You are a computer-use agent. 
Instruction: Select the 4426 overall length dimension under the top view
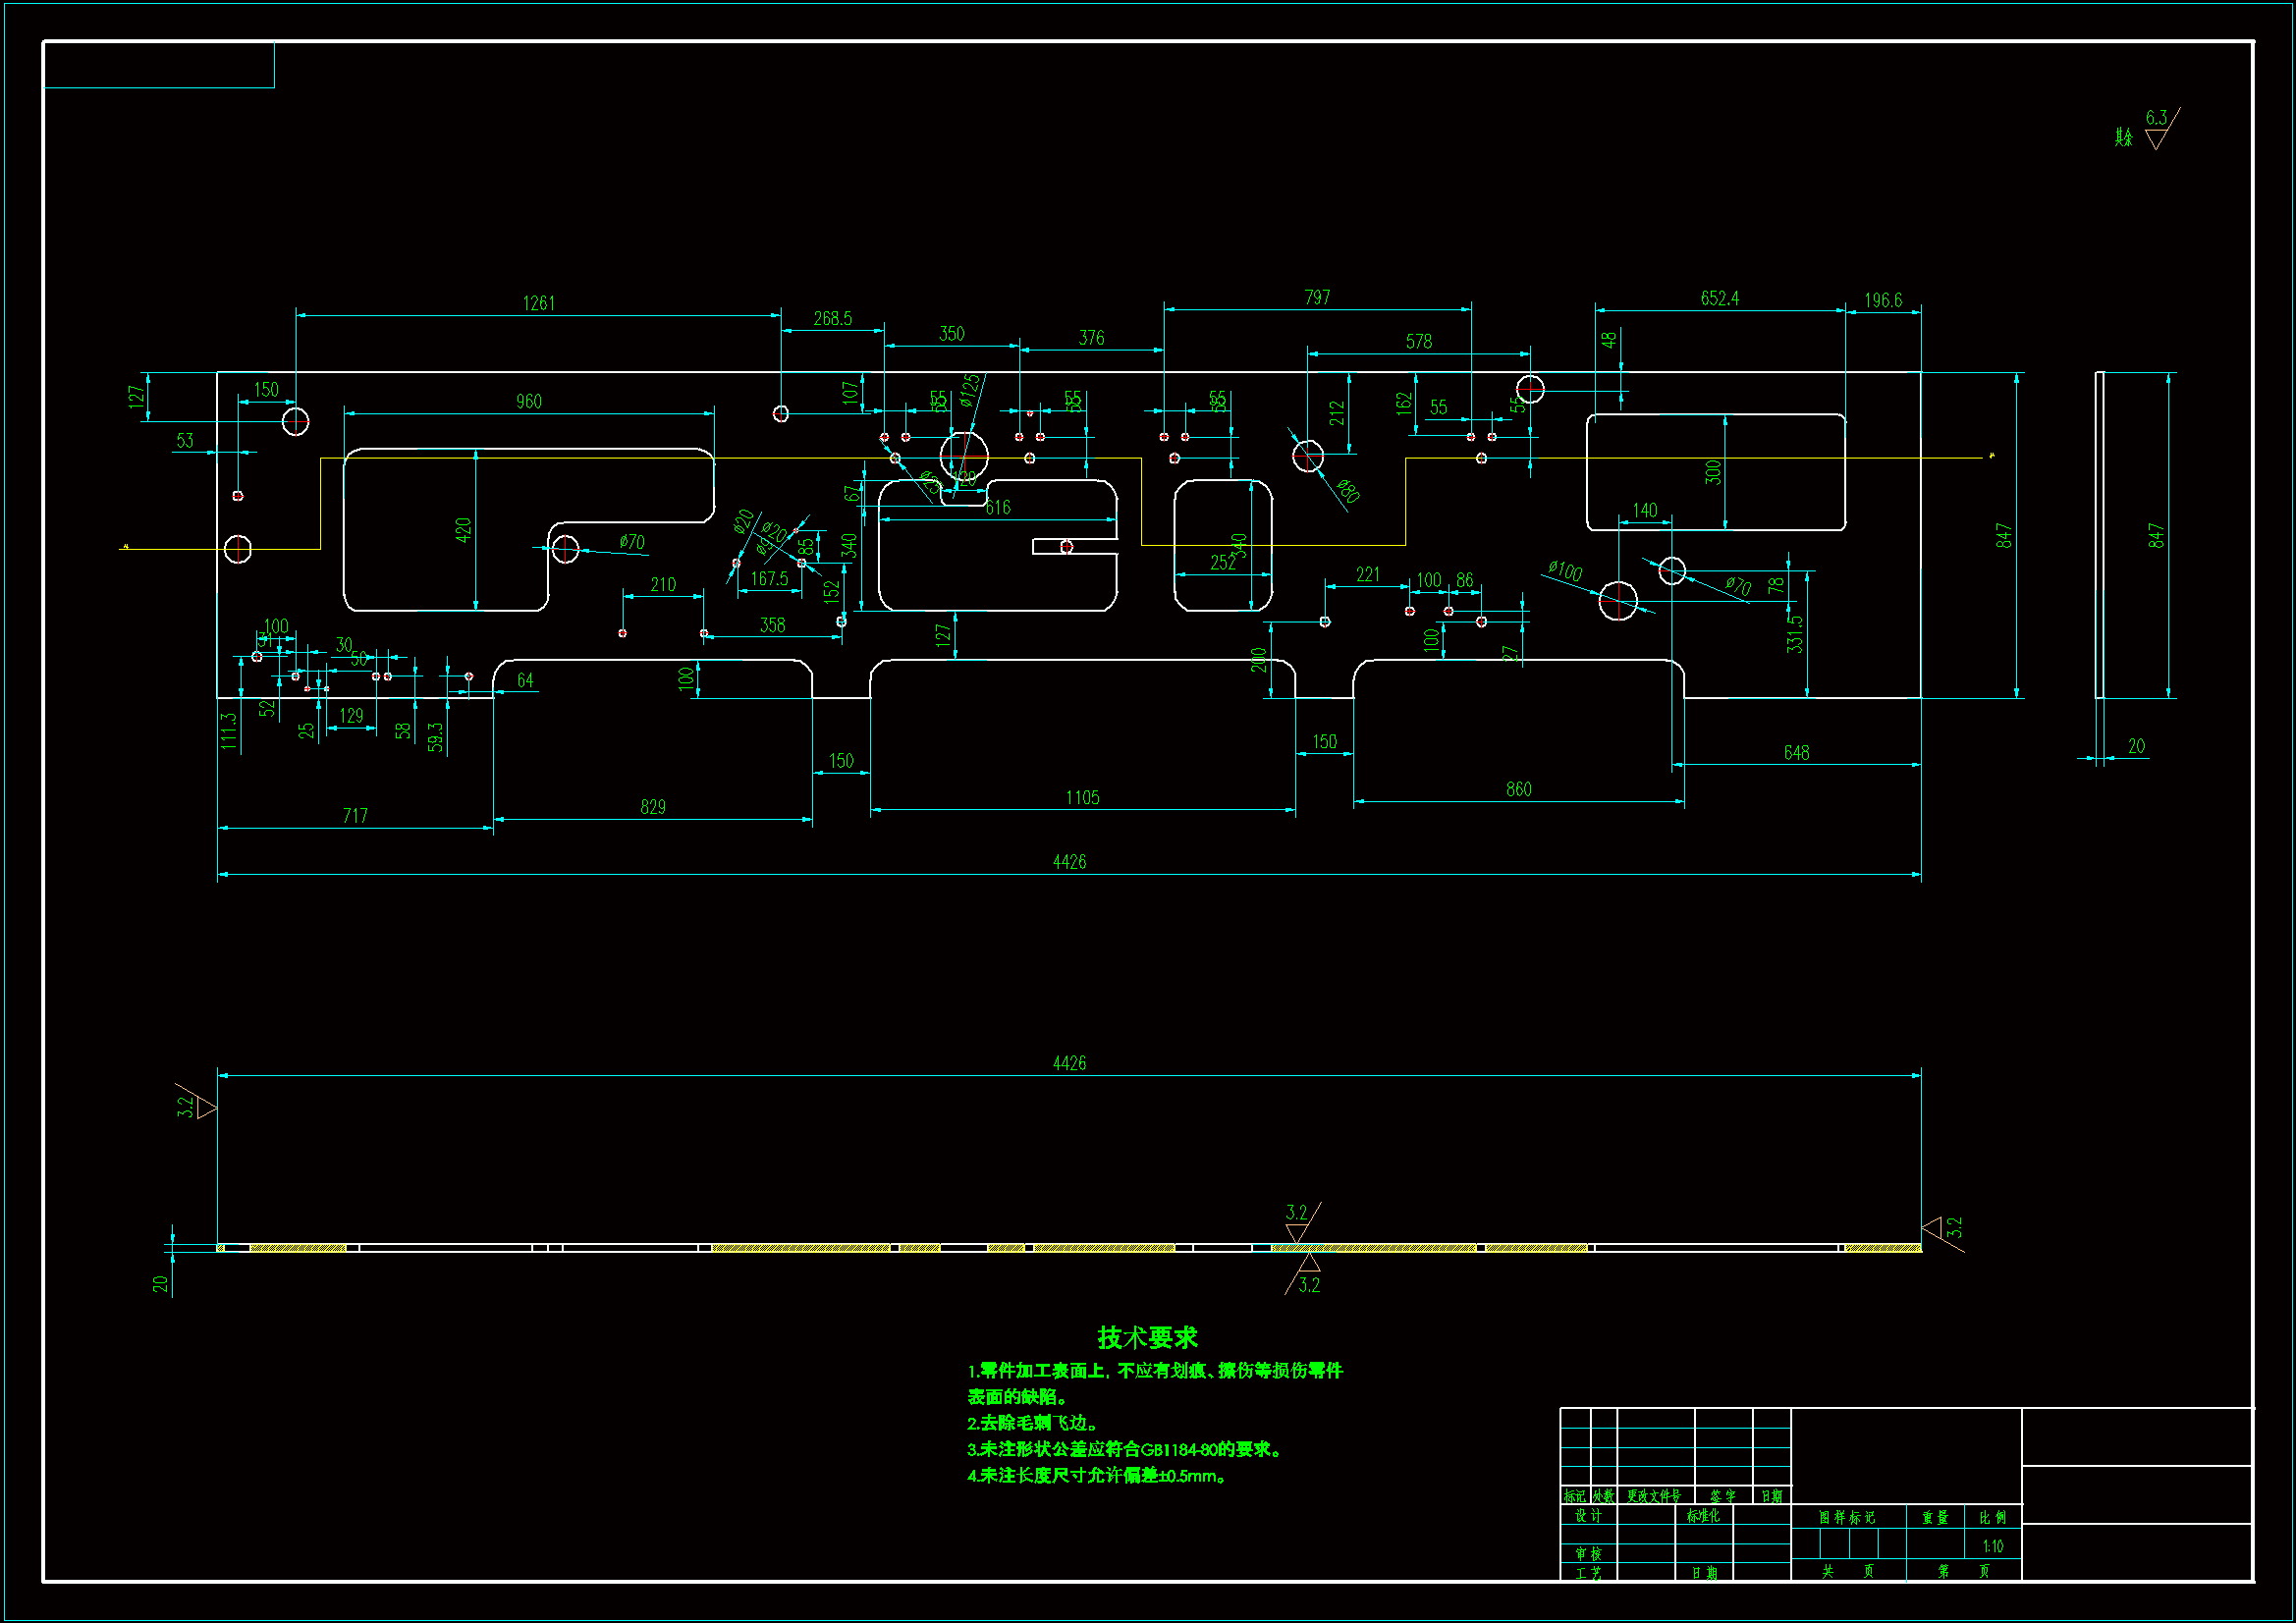1069,862
